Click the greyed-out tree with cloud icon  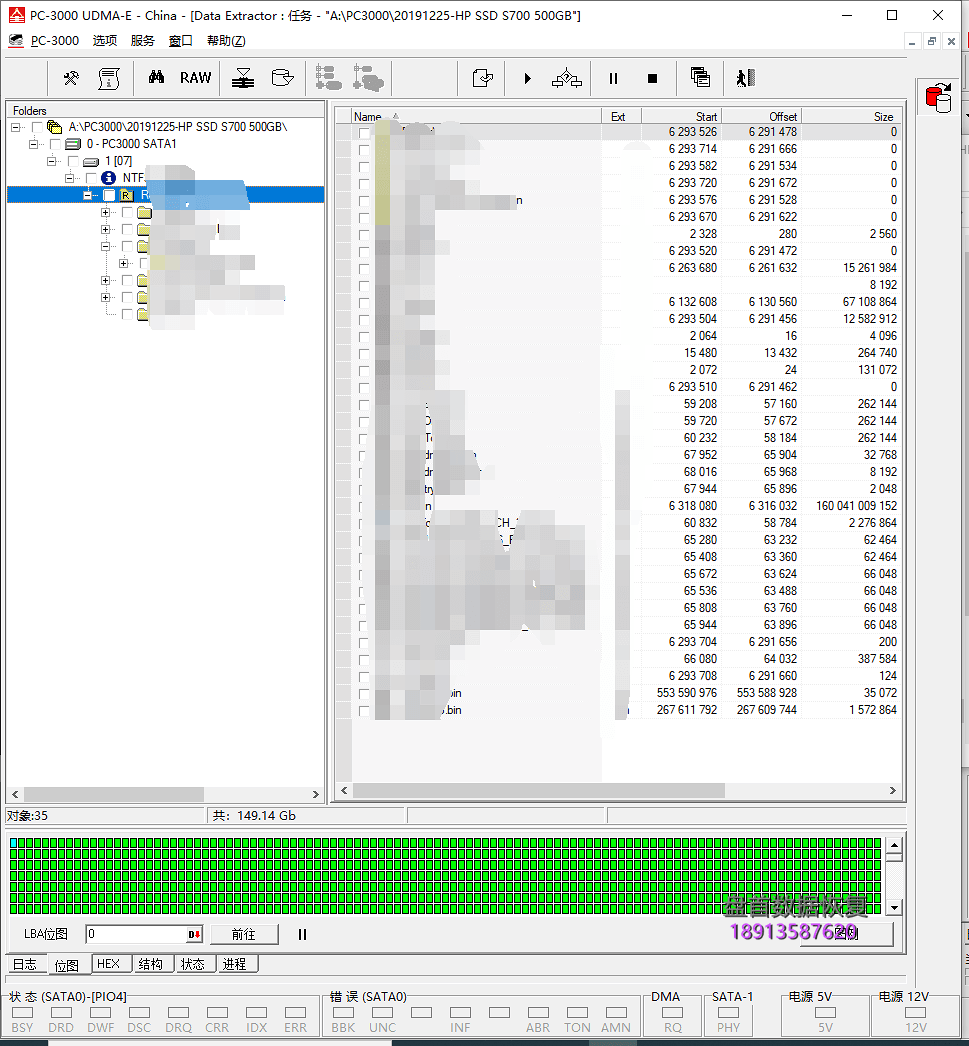click(368, 78)
